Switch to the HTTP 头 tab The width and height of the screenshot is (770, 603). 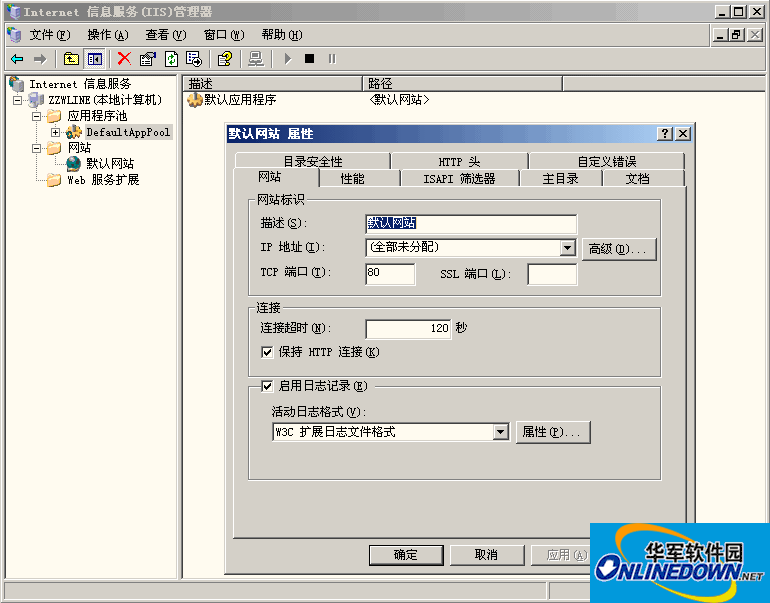tap(459, 161)
